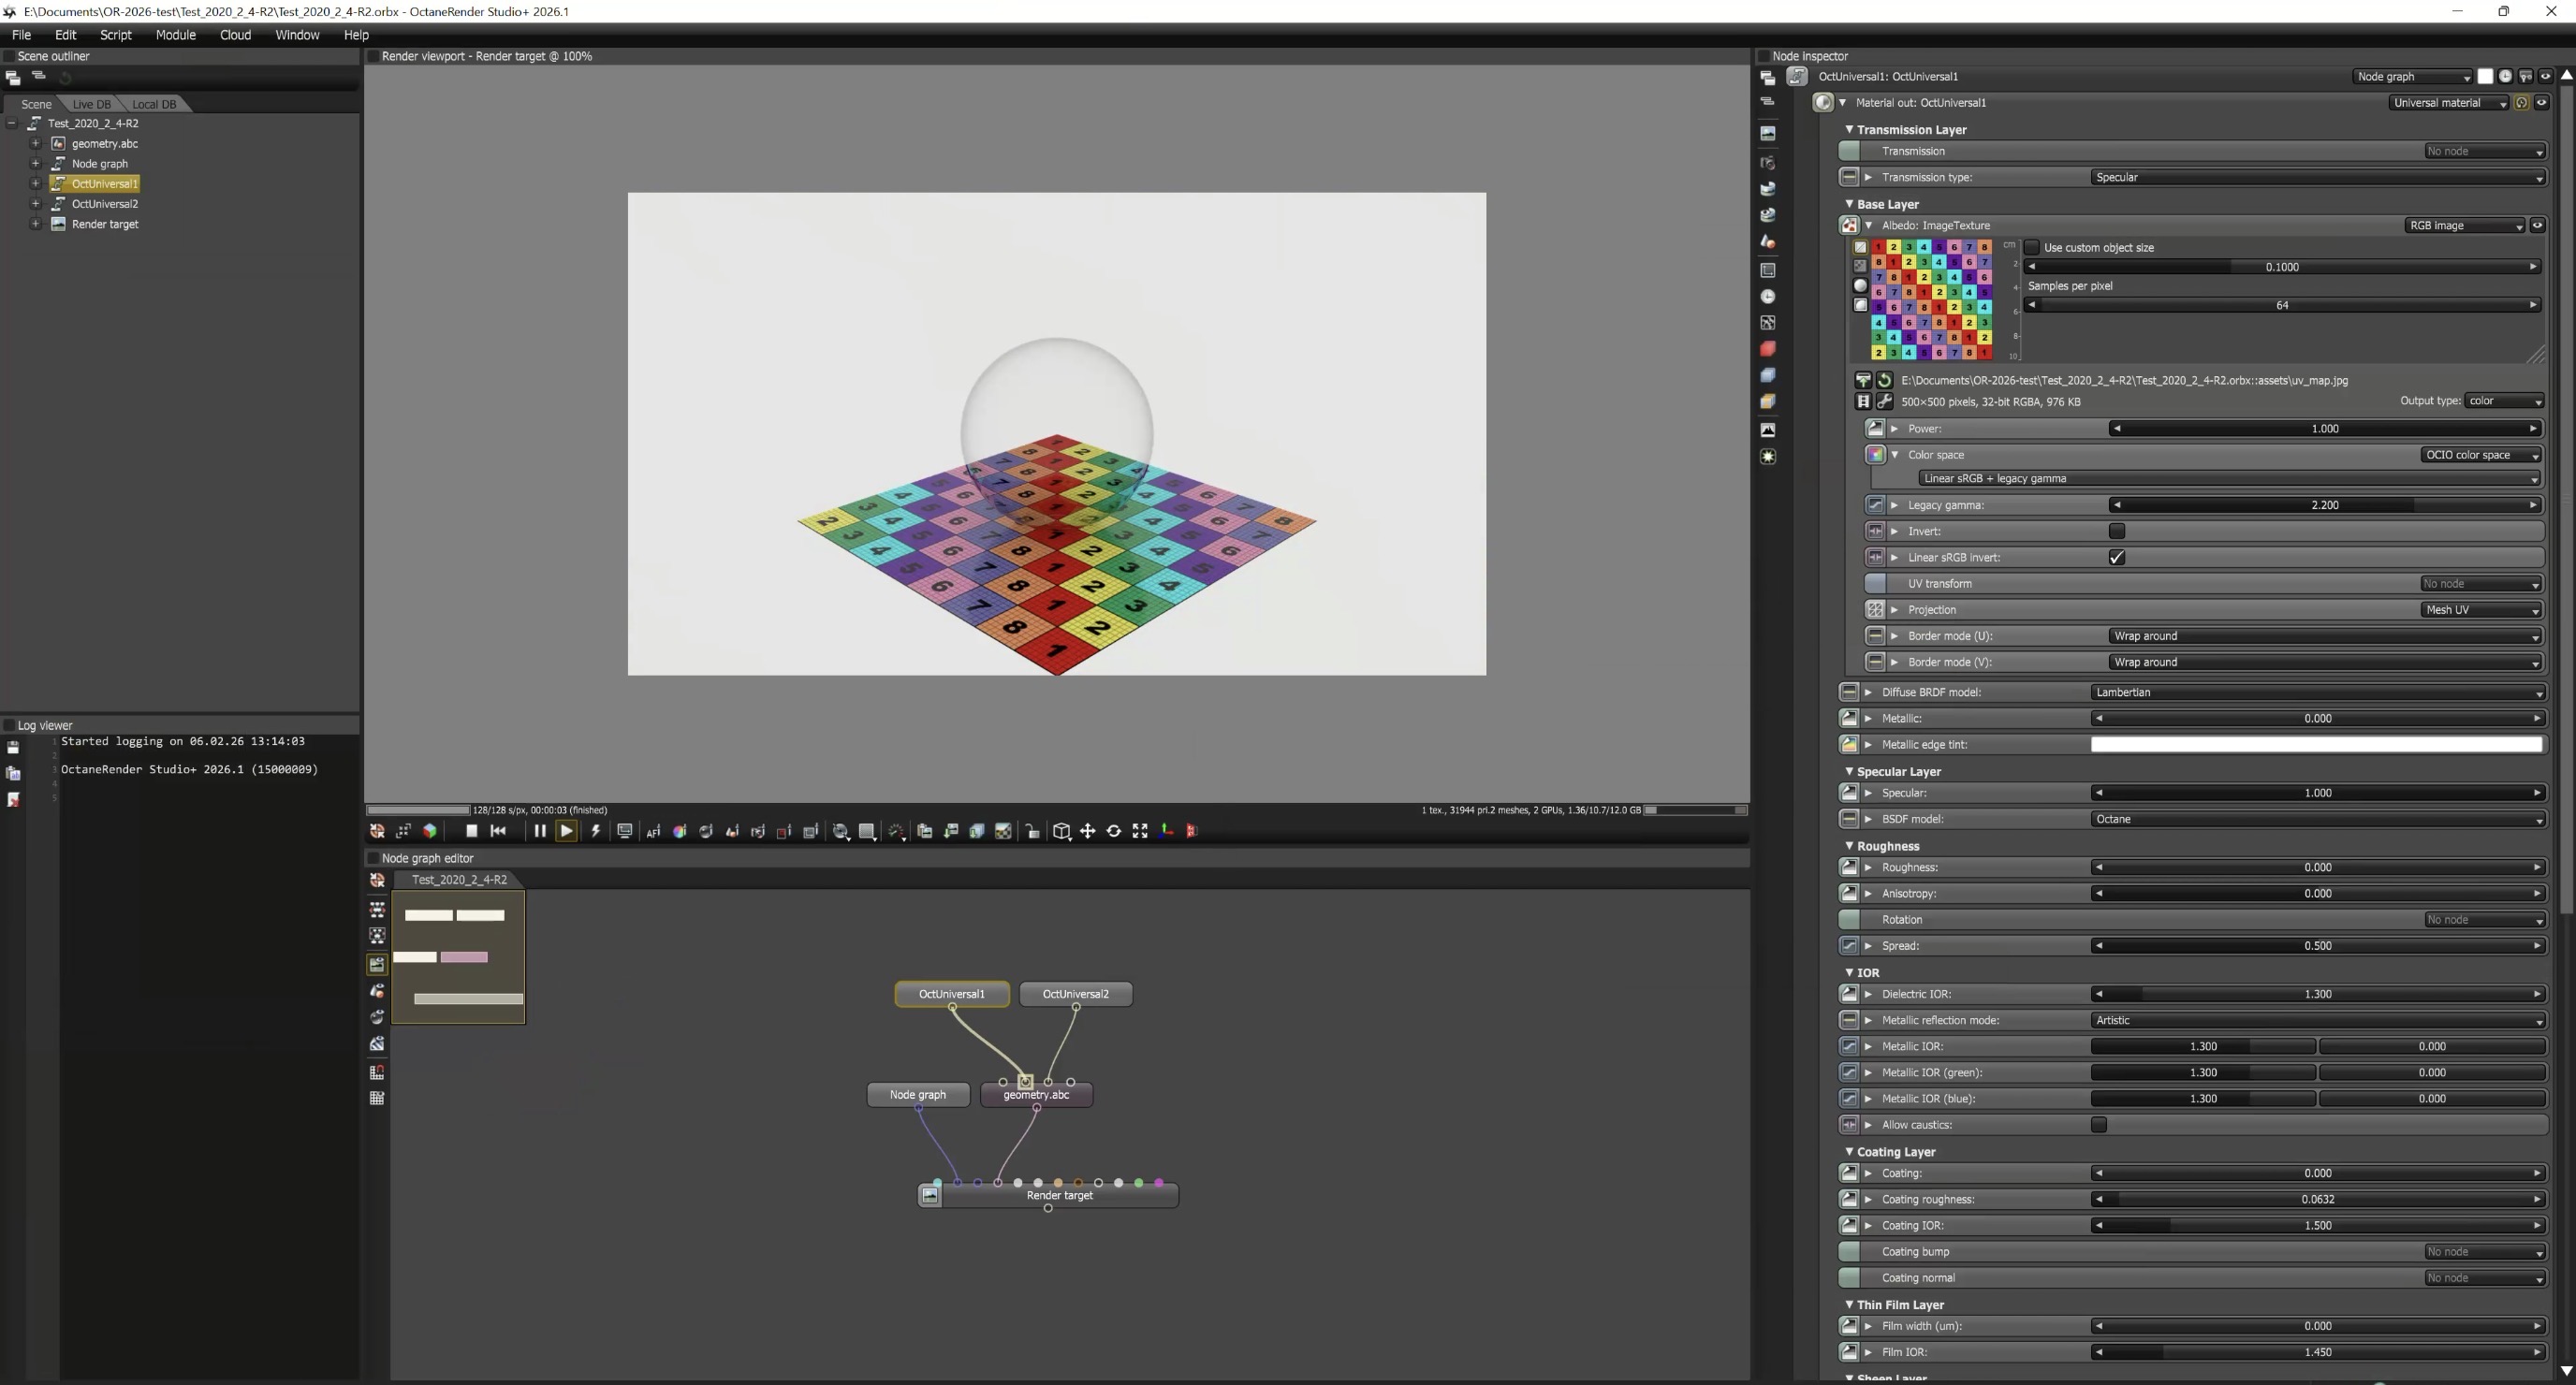Open the Diffuse BRDF model dropdown

click(2316, 692)
